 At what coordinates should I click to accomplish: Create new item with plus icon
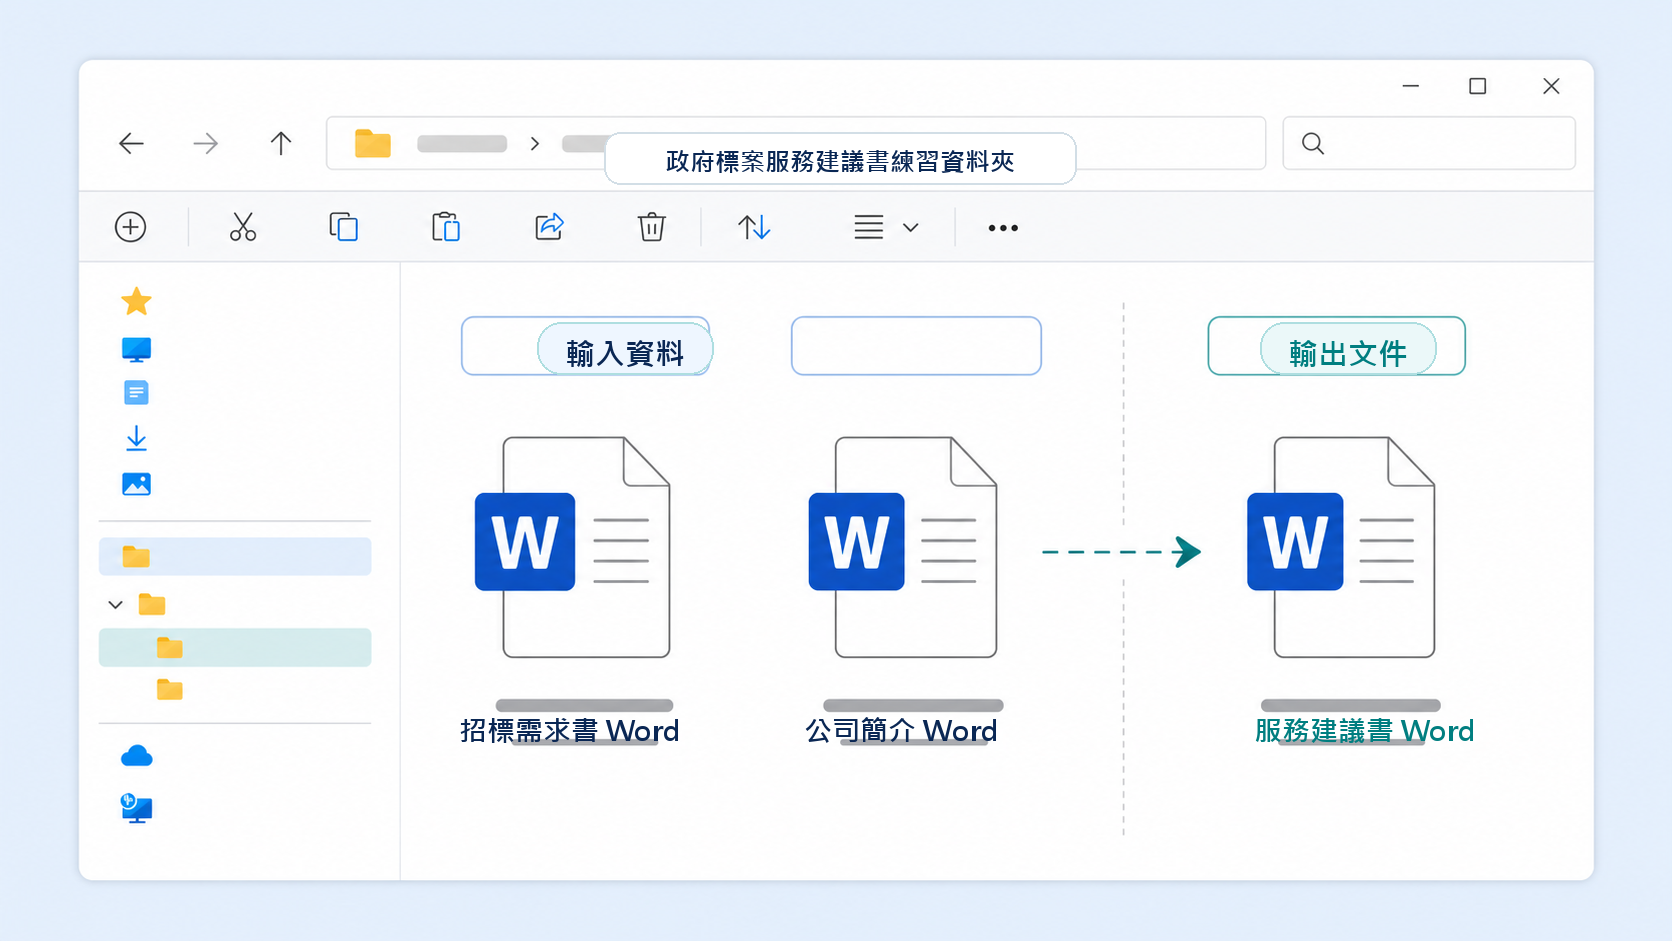pyautogui.click(x=131, y=227)
